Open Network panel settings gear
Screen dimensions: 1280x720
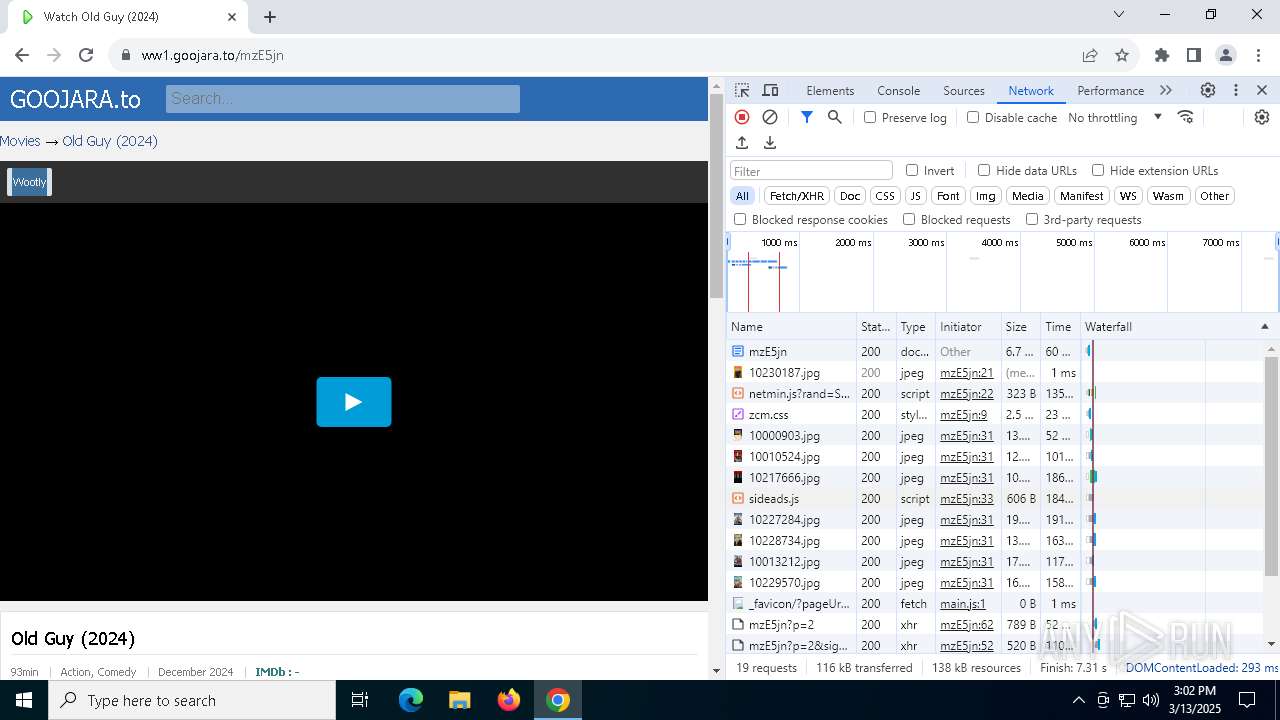pos(1262,117)
